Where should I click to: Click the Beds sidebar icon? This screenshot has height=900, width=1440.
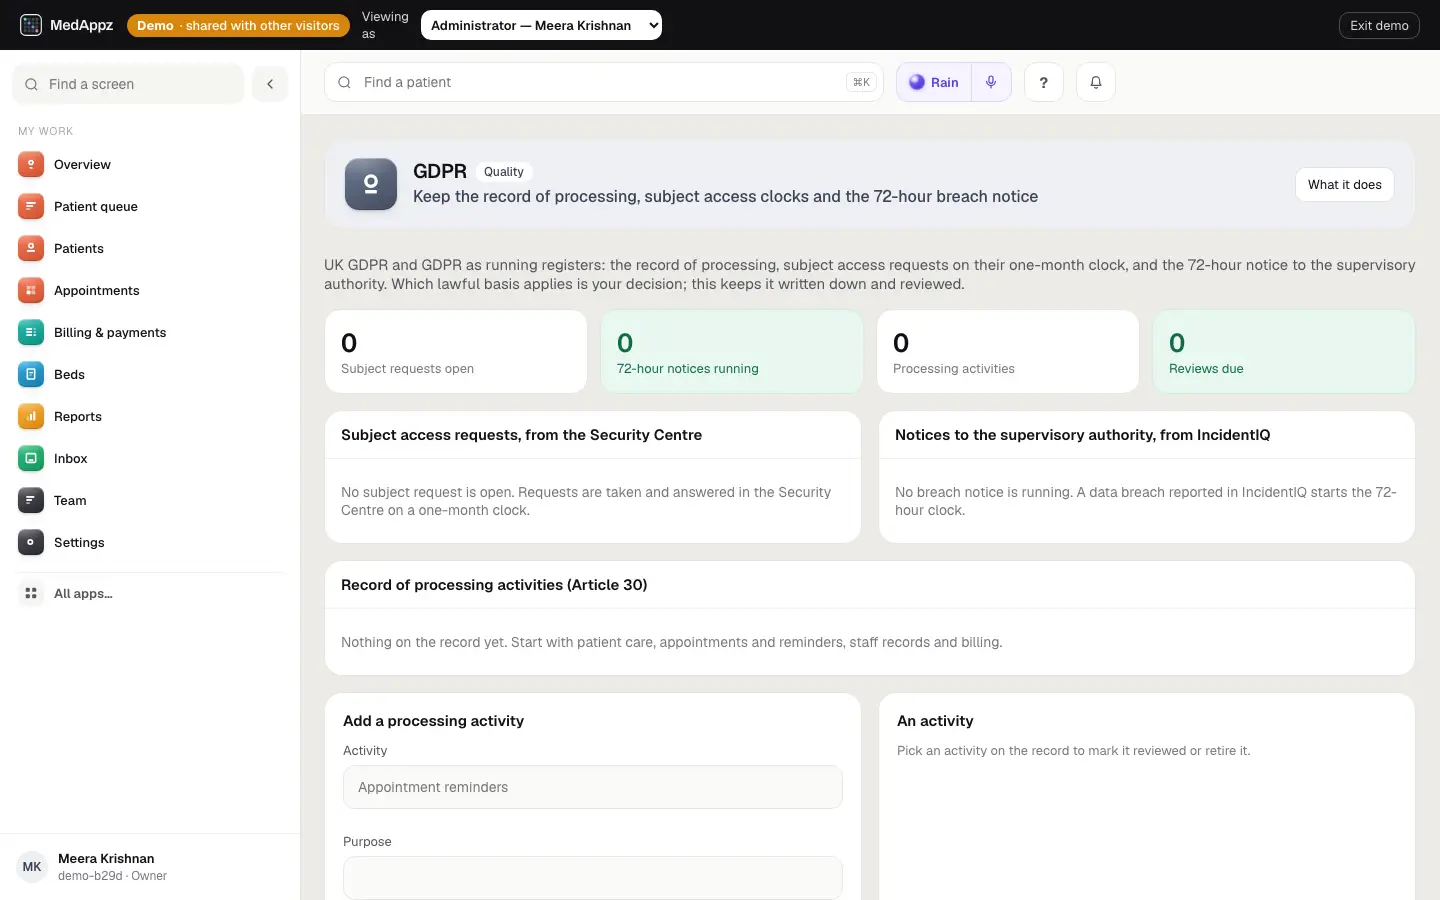coord(31,374)
